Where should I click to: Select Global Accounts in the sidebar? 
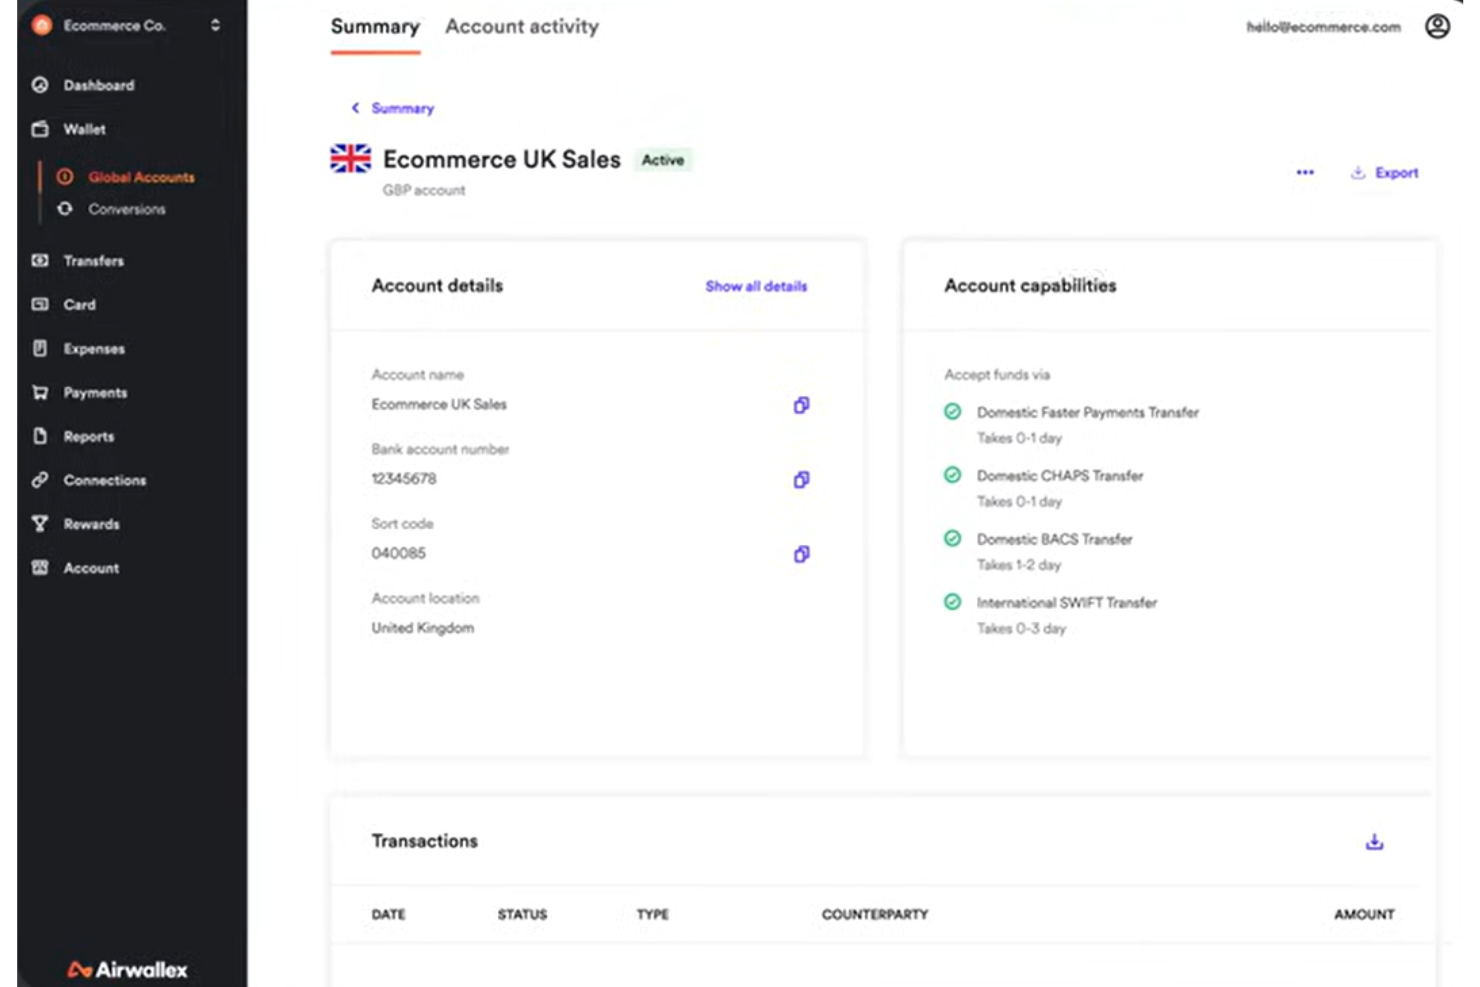click(x=141, y=177)
